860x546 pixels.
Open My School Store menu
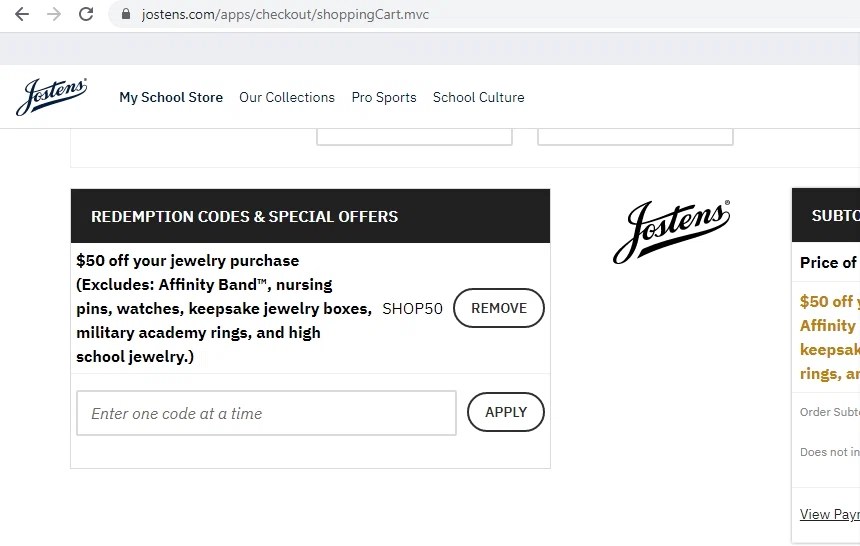(x=171, y=97)
